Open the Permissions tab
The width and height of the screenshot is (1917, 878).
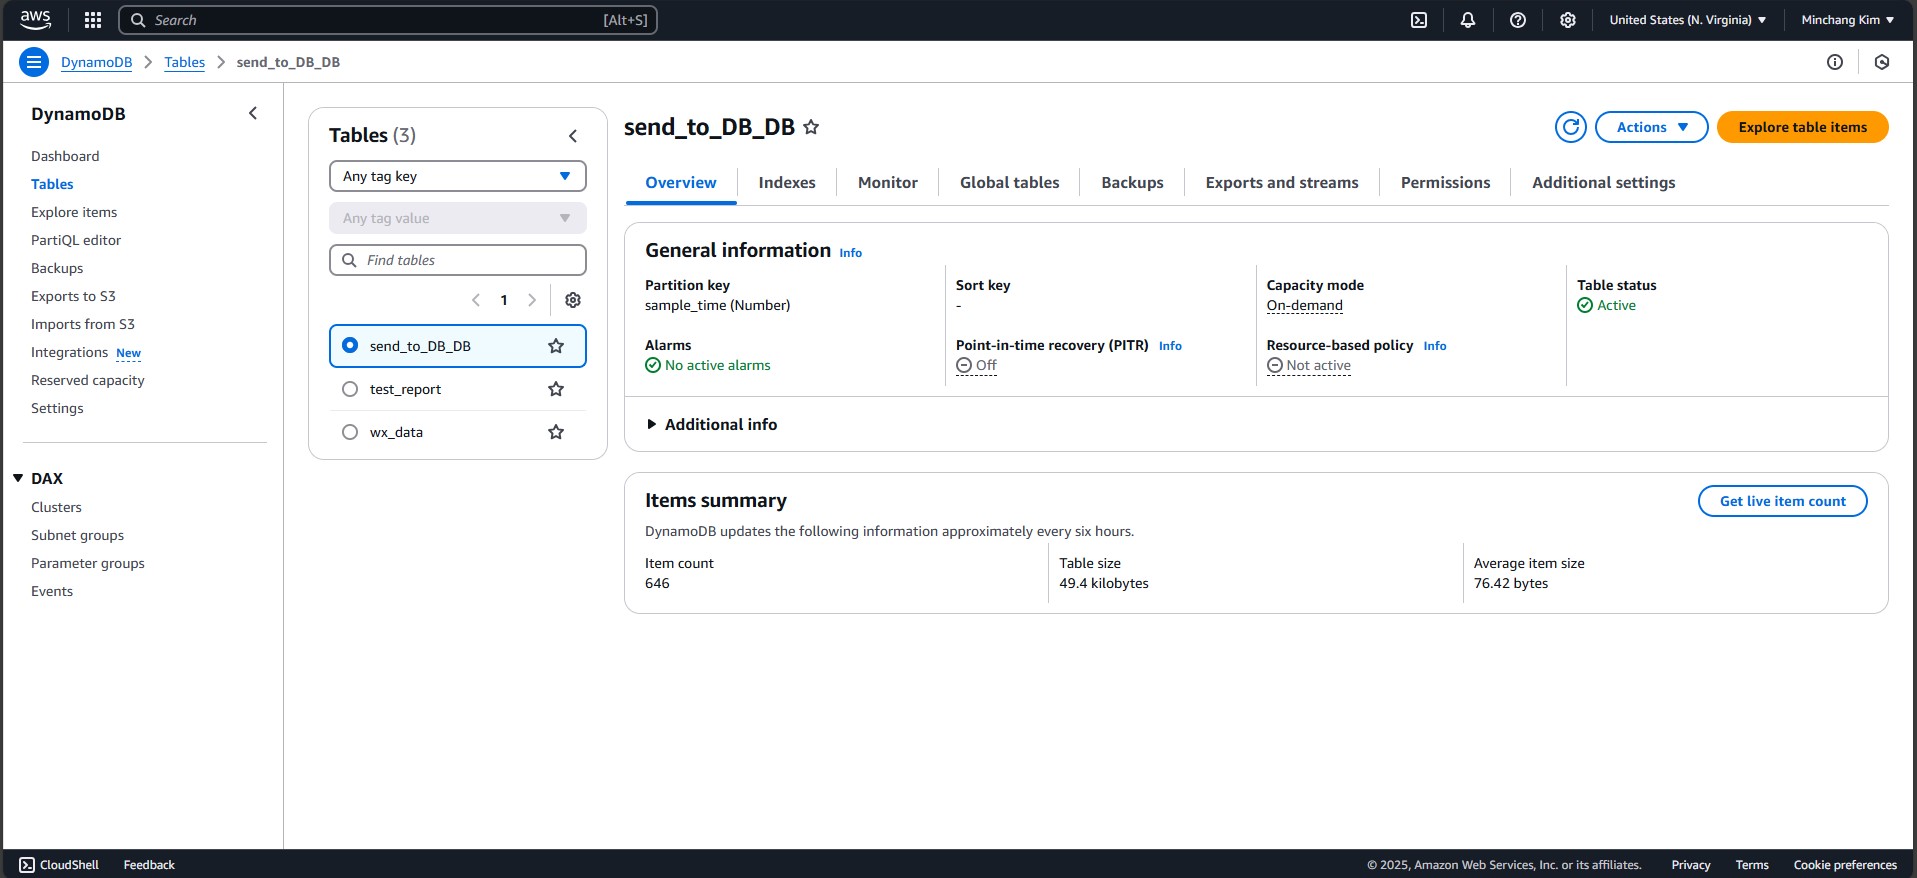(1445, 183)
